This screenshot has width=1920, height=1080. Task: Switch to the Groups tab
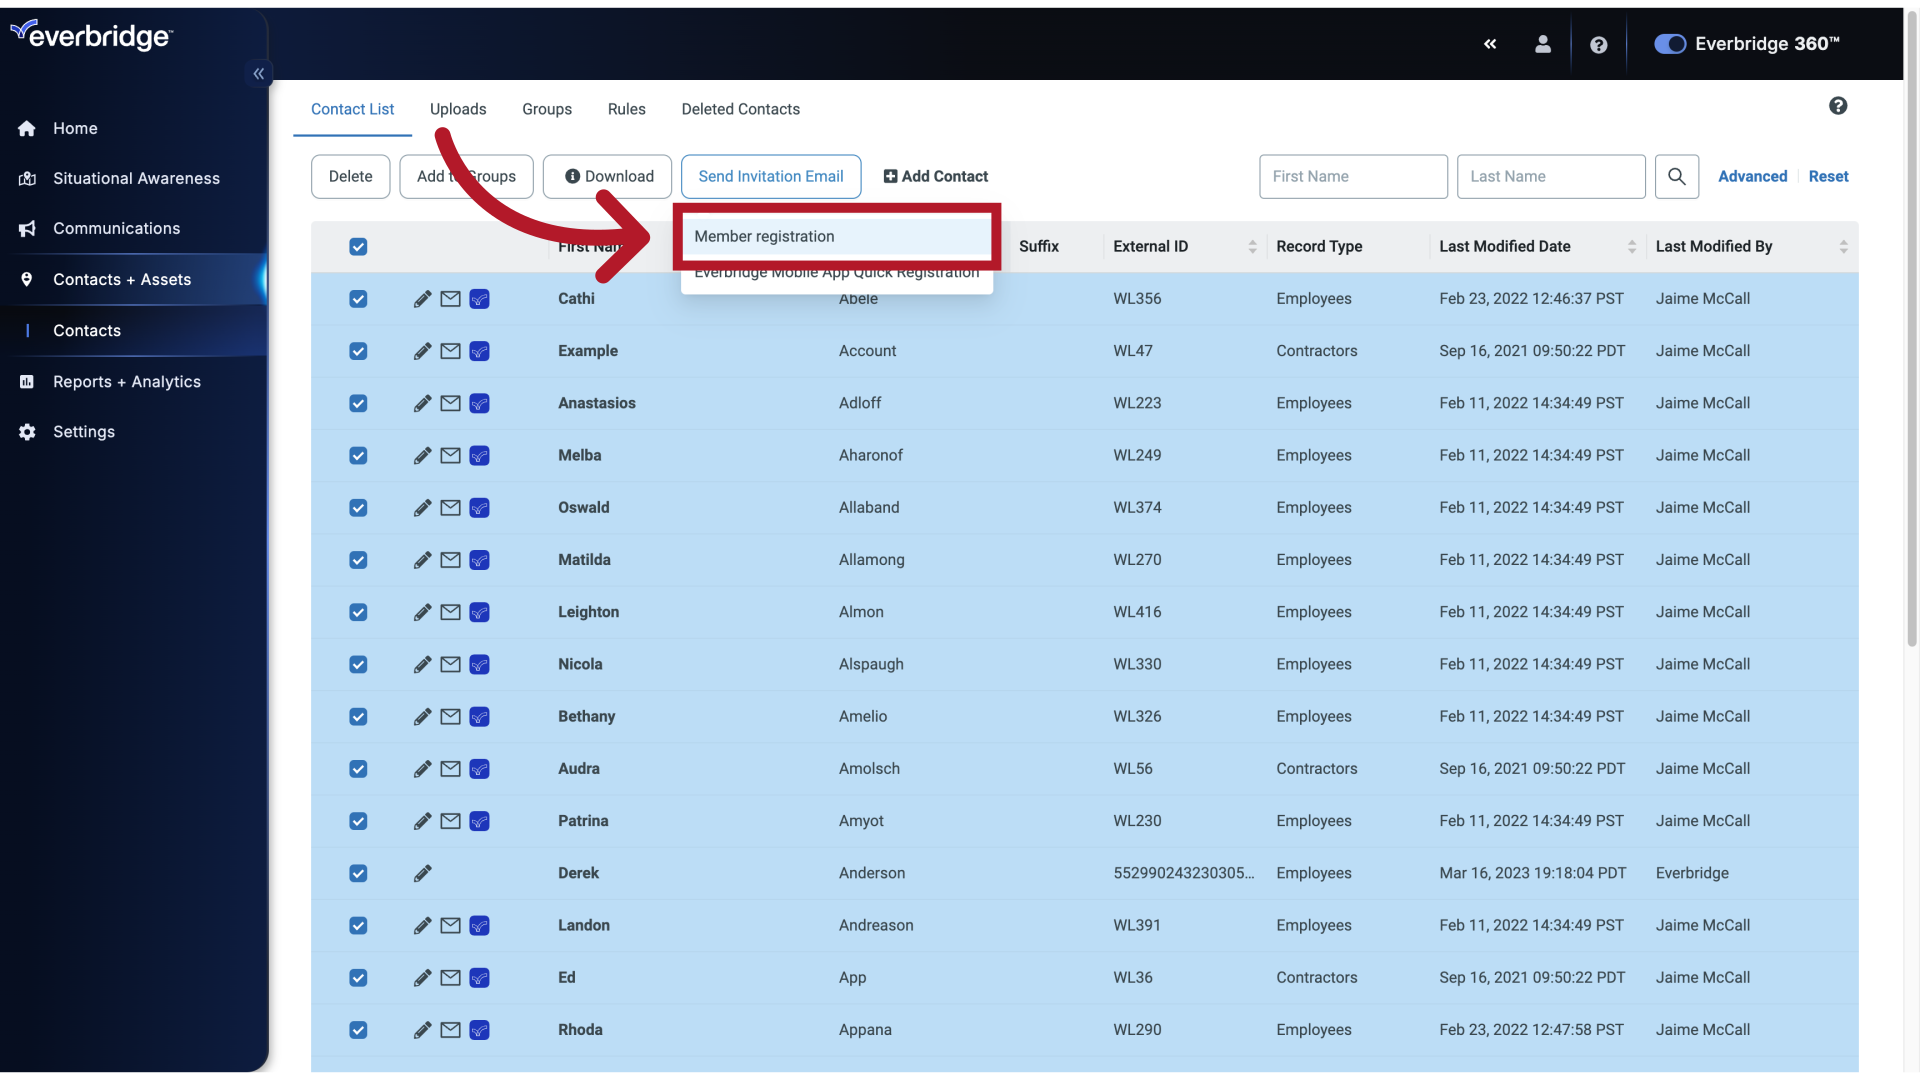546,108
